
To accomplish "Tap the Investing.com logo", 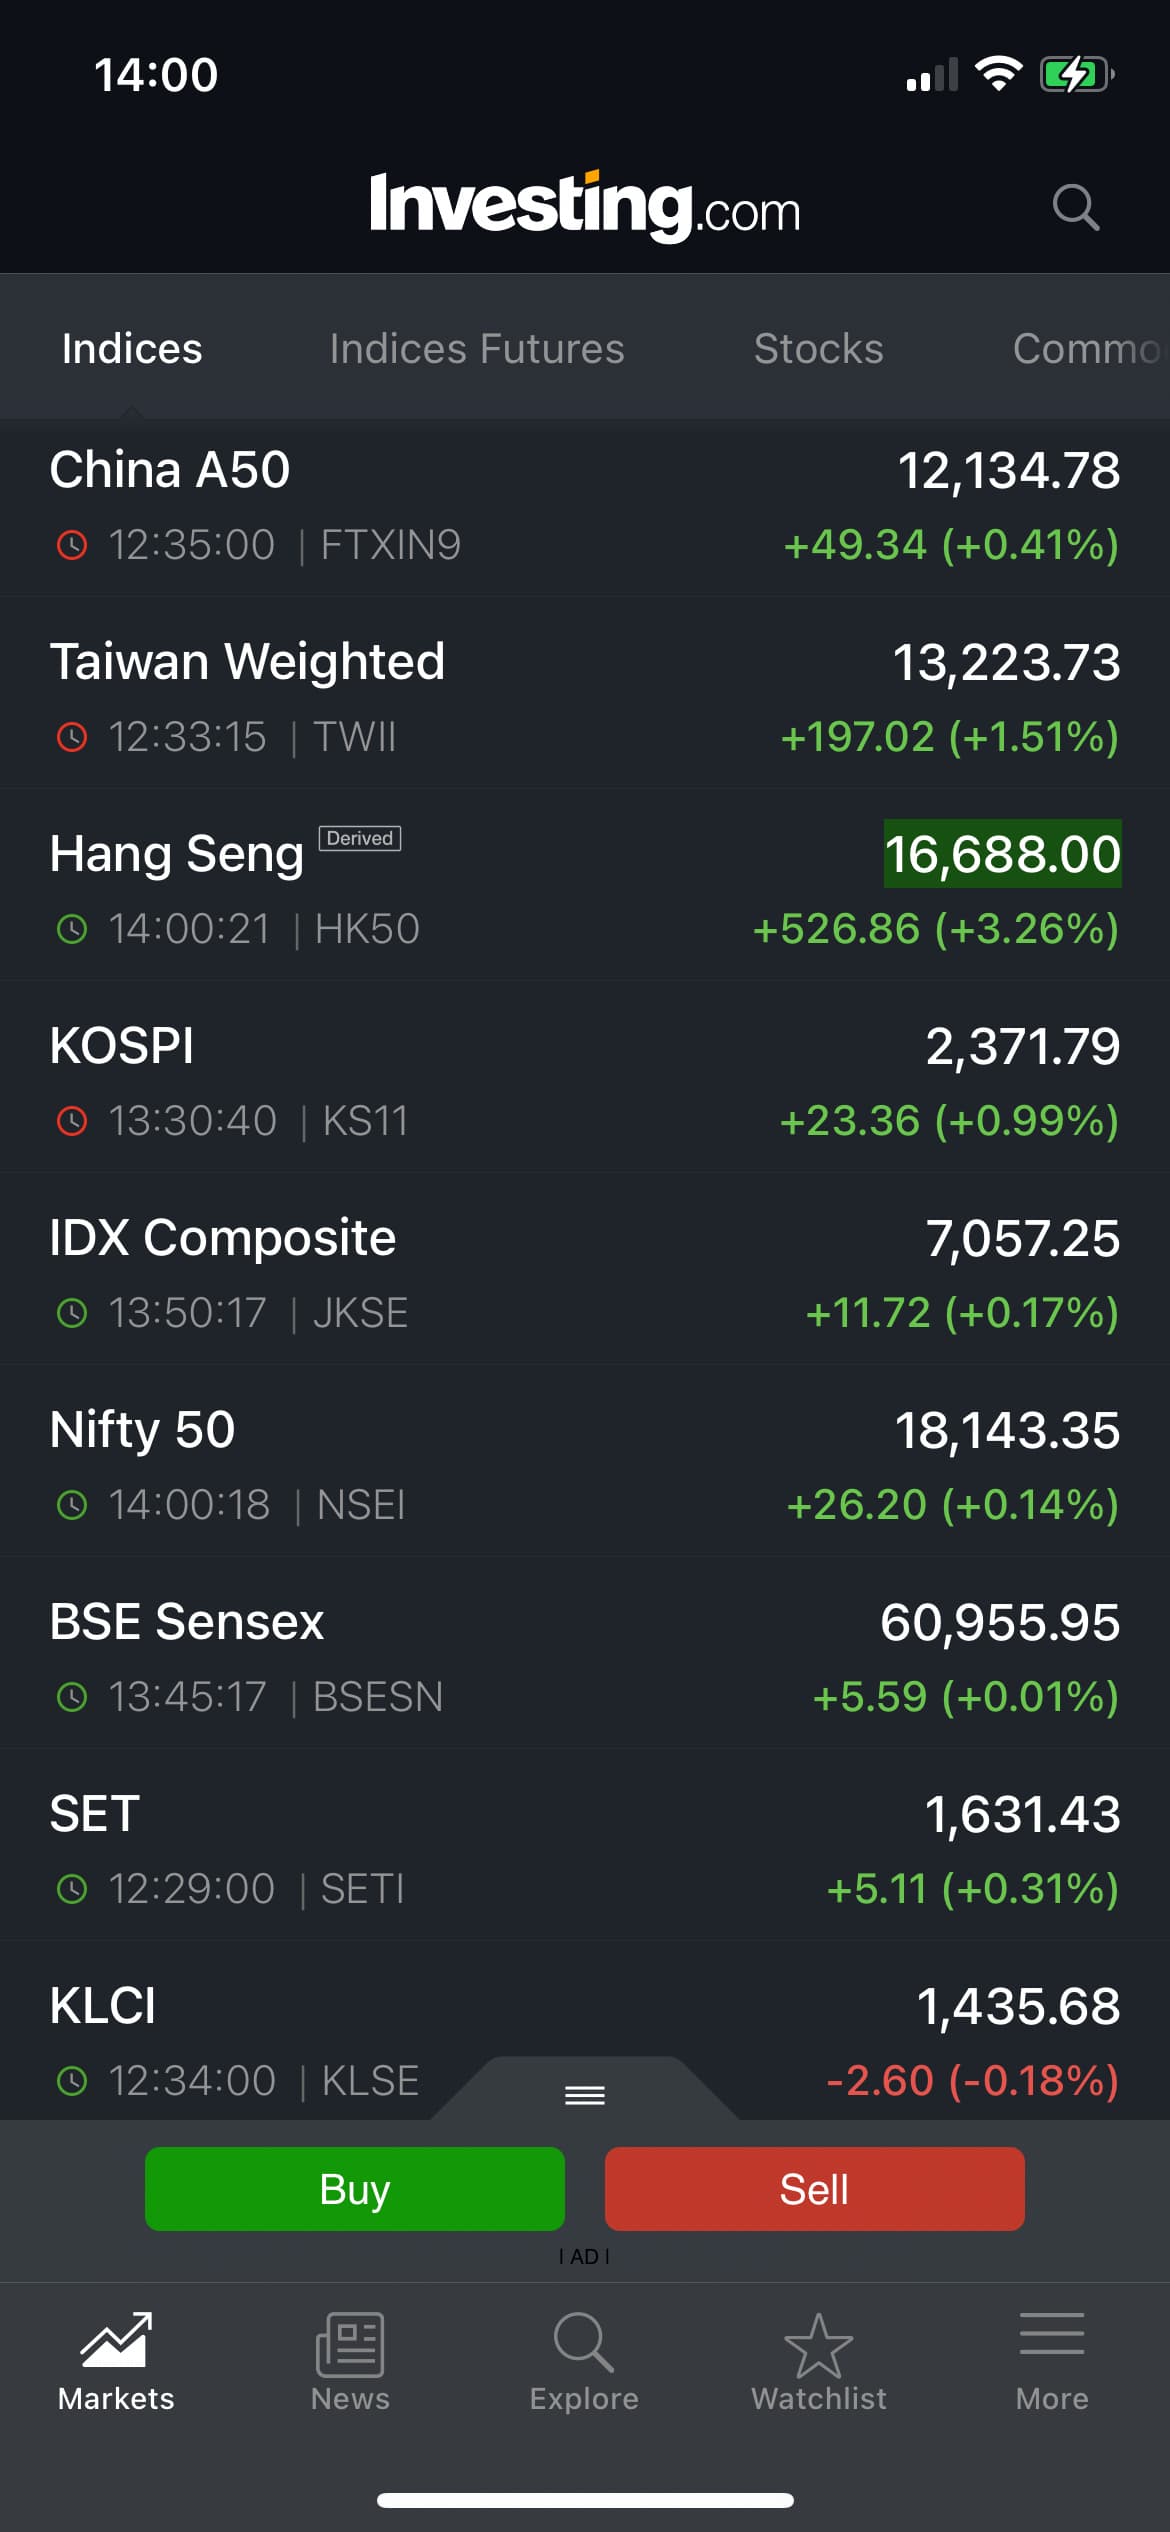I will 584,206.
